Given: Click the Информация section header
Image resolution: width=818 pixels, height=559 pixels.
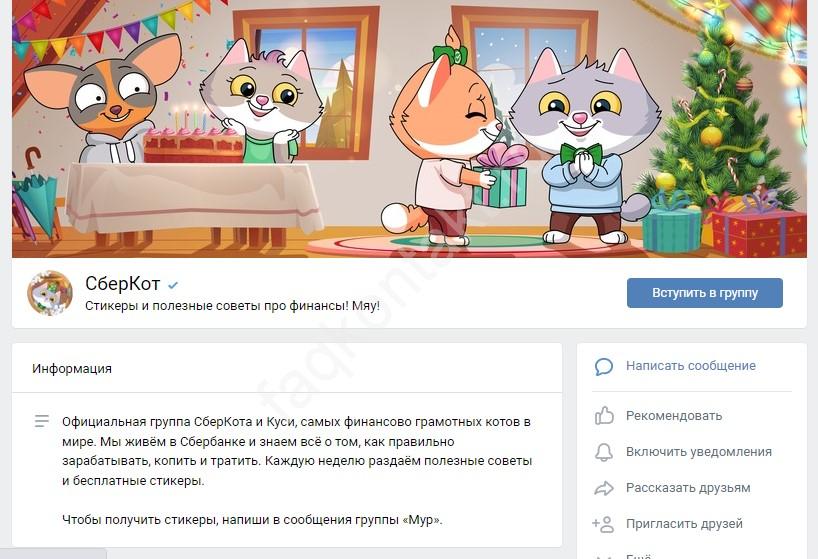Looking at the screenshot, I should tap(72, 369).
